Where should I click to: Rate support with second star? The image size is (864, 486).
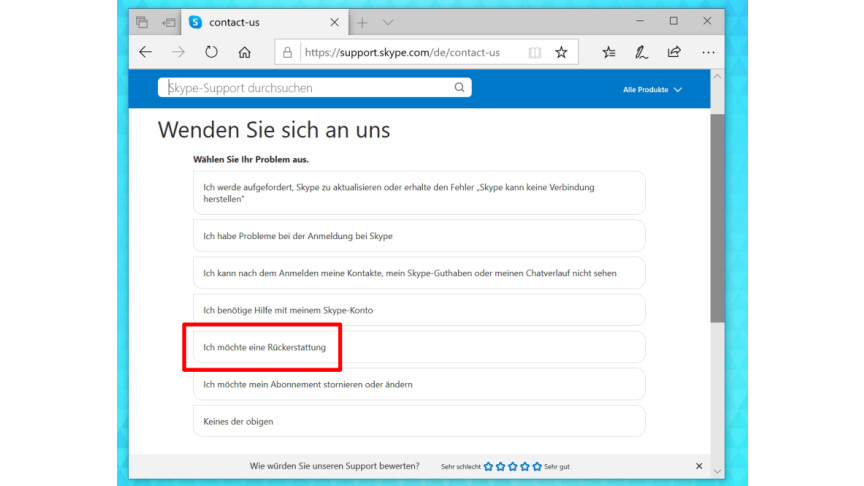[500, 466]
